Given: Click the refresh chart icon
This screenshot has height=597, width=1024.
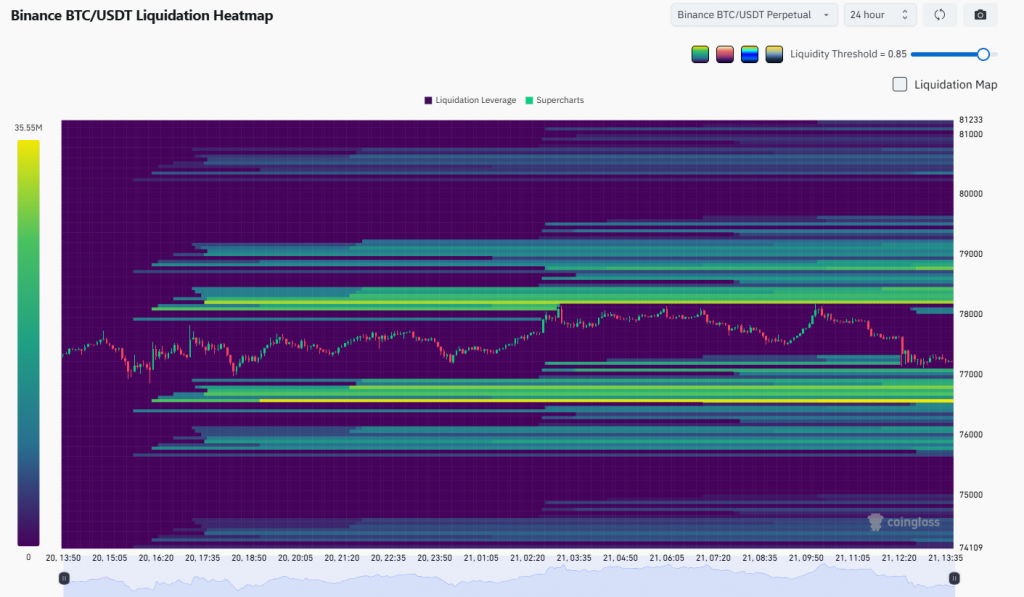Looking at the screenshot, I should coord(939,15).
